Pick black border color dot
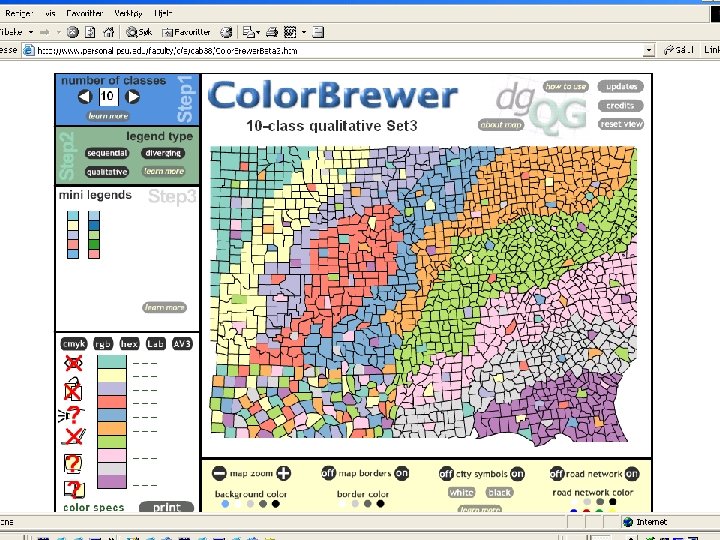Screen dimensions: 720x540 pos(380,504)
